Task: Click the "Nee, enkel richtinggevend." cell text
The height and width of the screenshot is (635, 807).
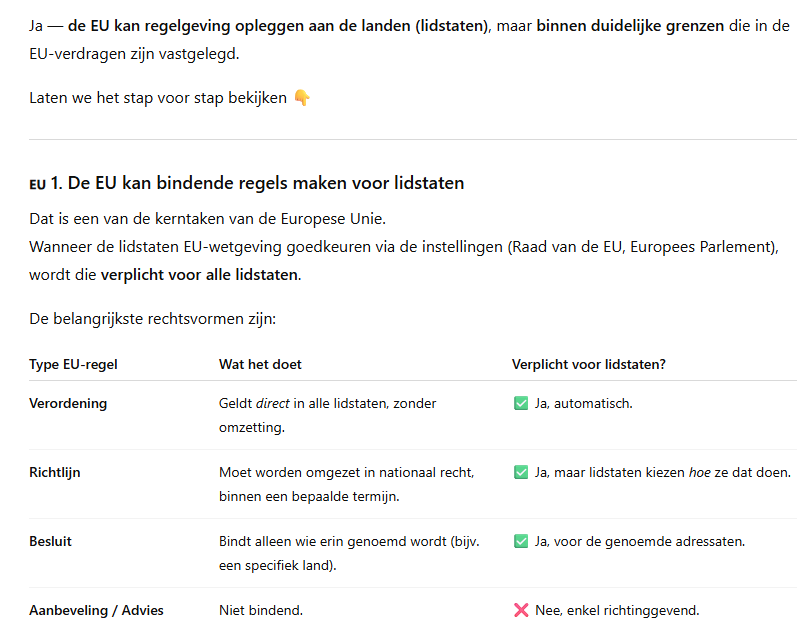Action: tap(617, 610)
